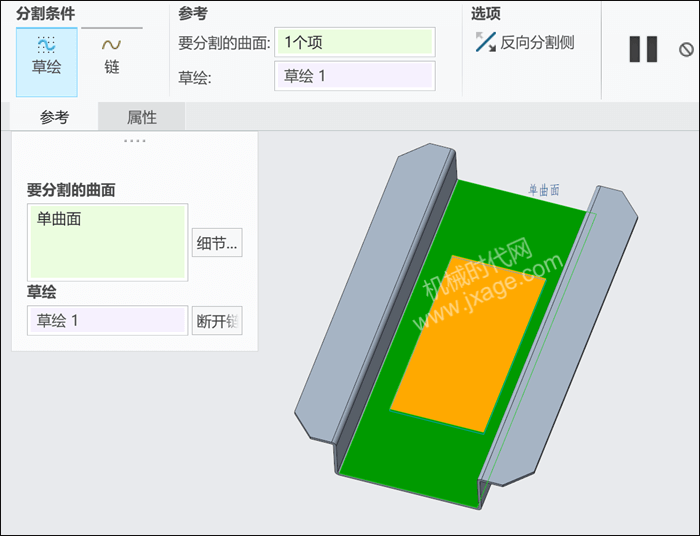Click the 断开链 unlink button
This screenshot has height=536, width=700.
pos(217,320)
